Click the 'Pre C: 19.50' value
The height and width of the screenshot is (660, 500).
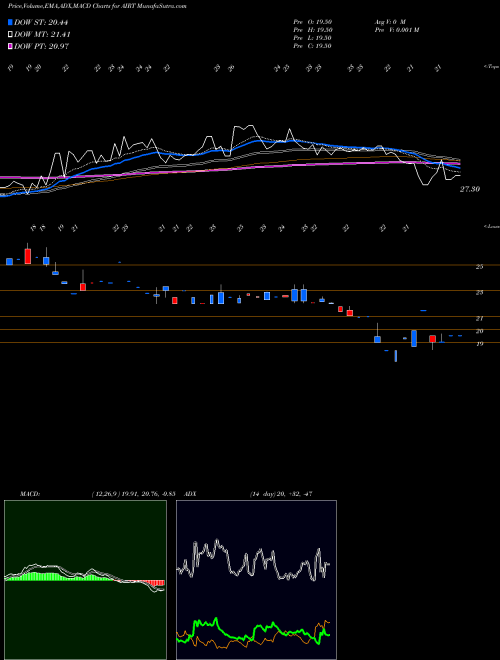coord(312,46)
